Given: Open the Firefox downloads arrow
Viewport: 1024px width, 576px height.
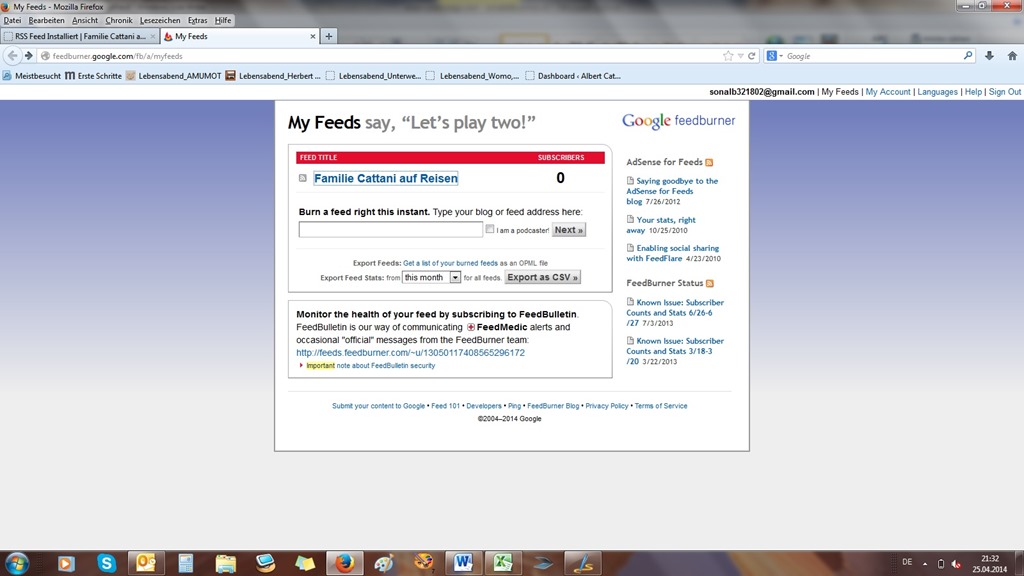Looking at the screenshot, I should [989, 56].
